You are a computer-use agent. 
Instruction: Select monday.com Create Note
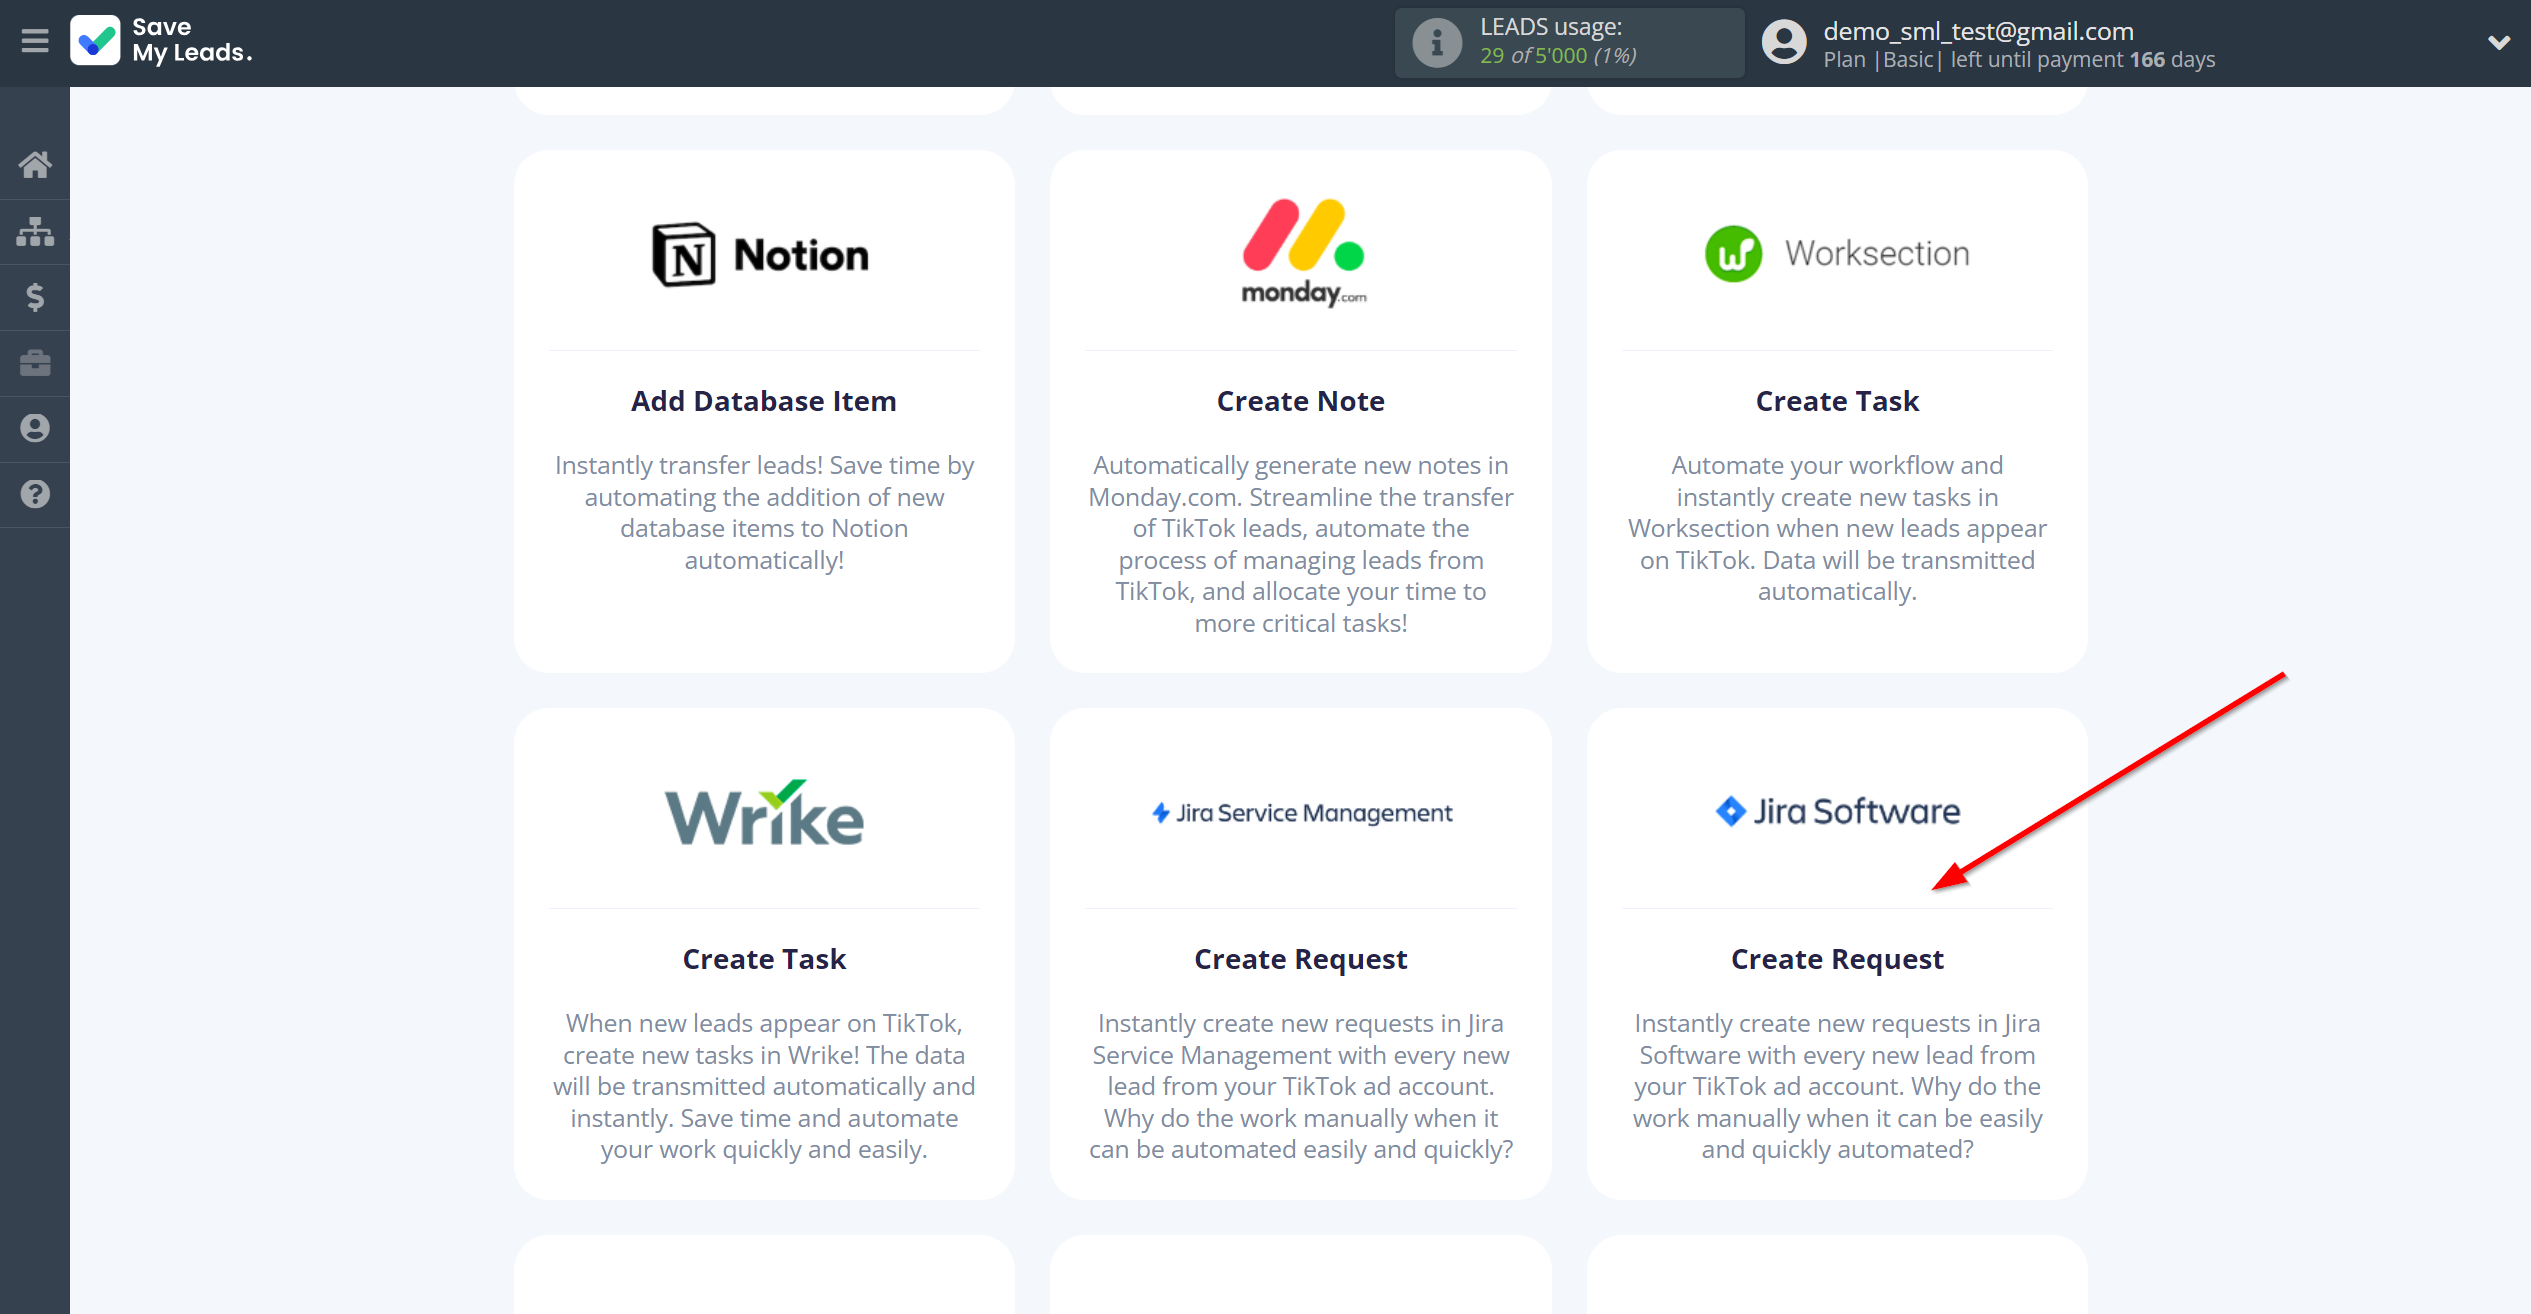[x=1300, y=401]
